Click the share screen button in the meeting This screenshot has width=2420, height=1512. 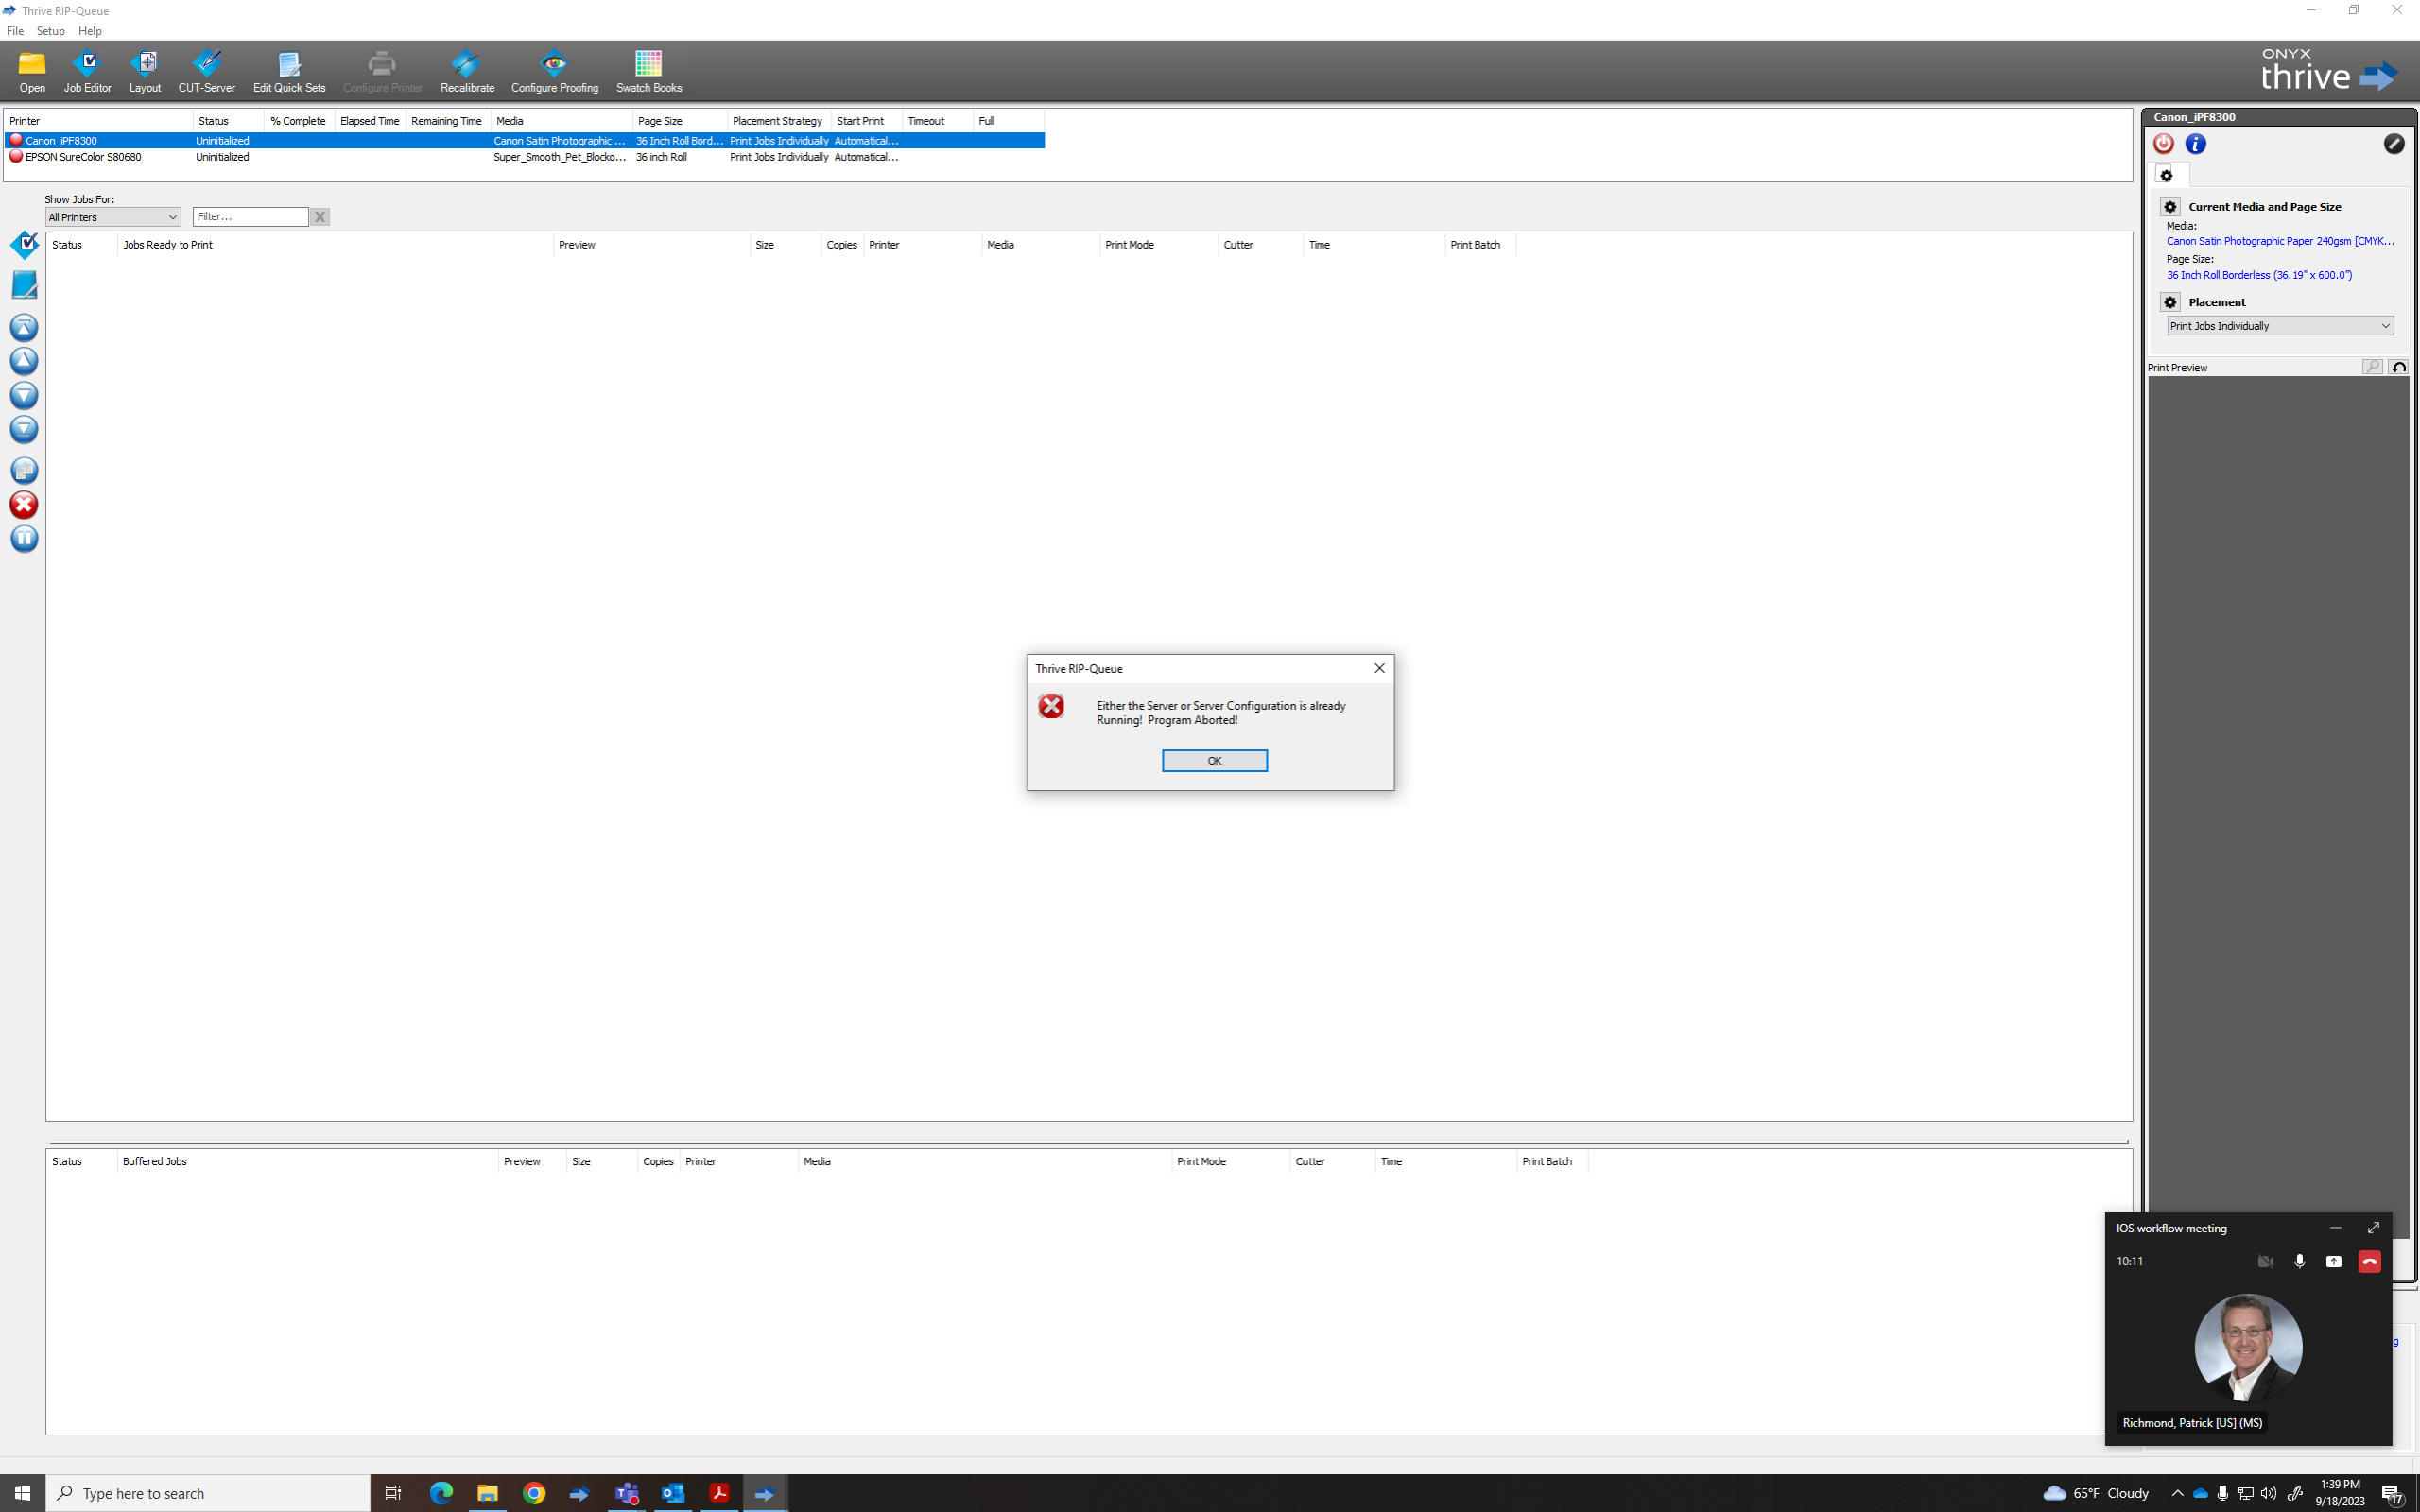point(2334,1262)
